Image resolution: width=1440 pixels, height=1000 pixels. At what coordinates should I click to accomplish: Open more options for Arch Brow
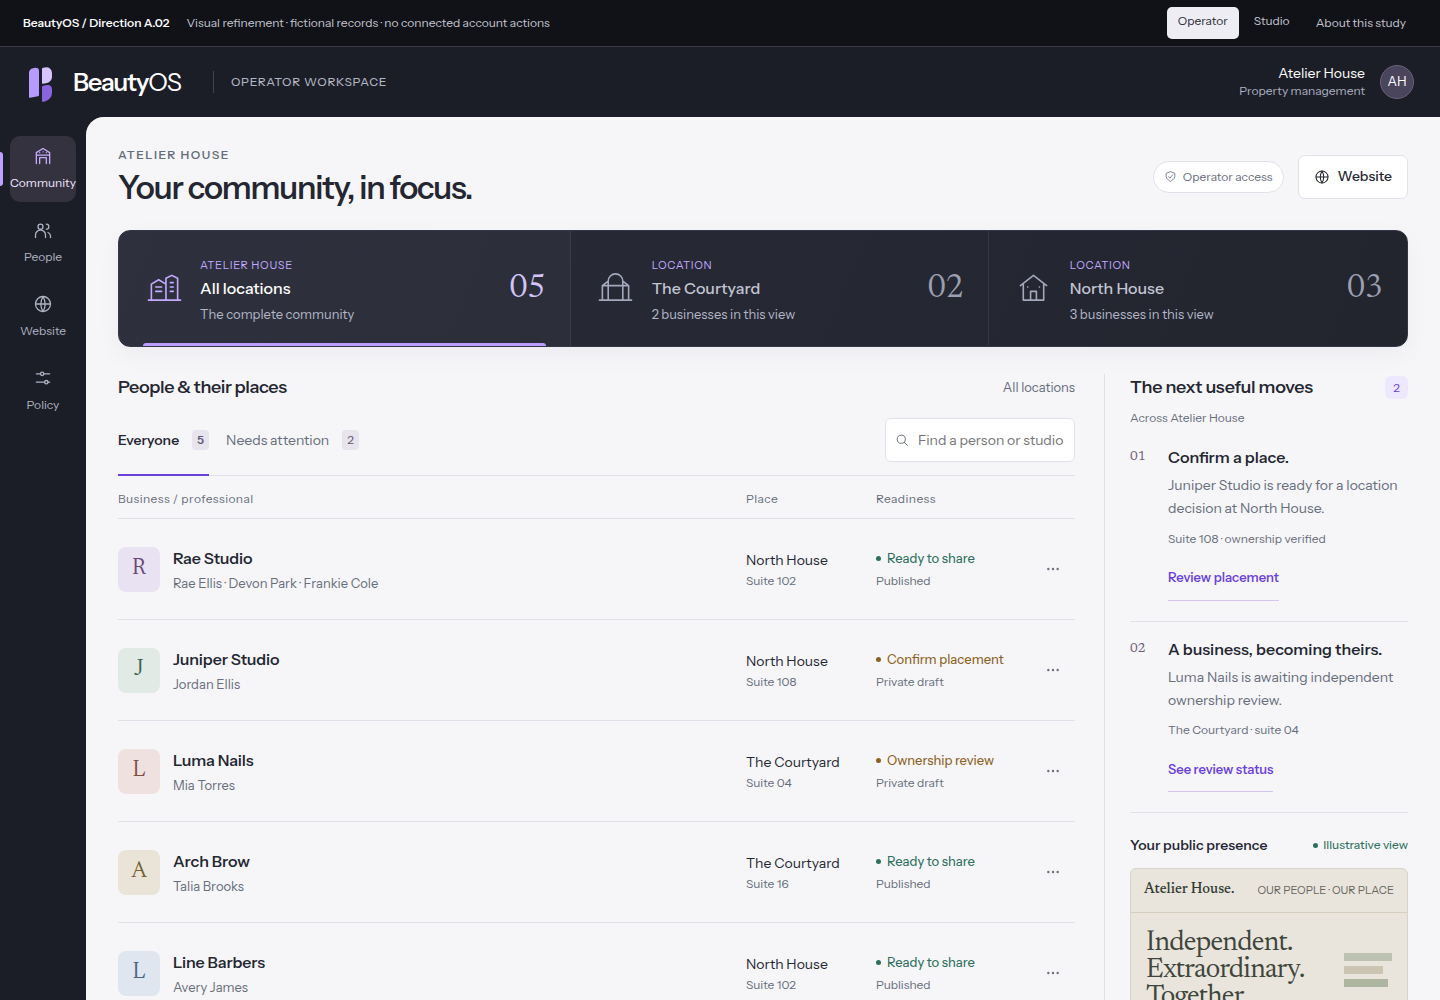point(1053,872)
